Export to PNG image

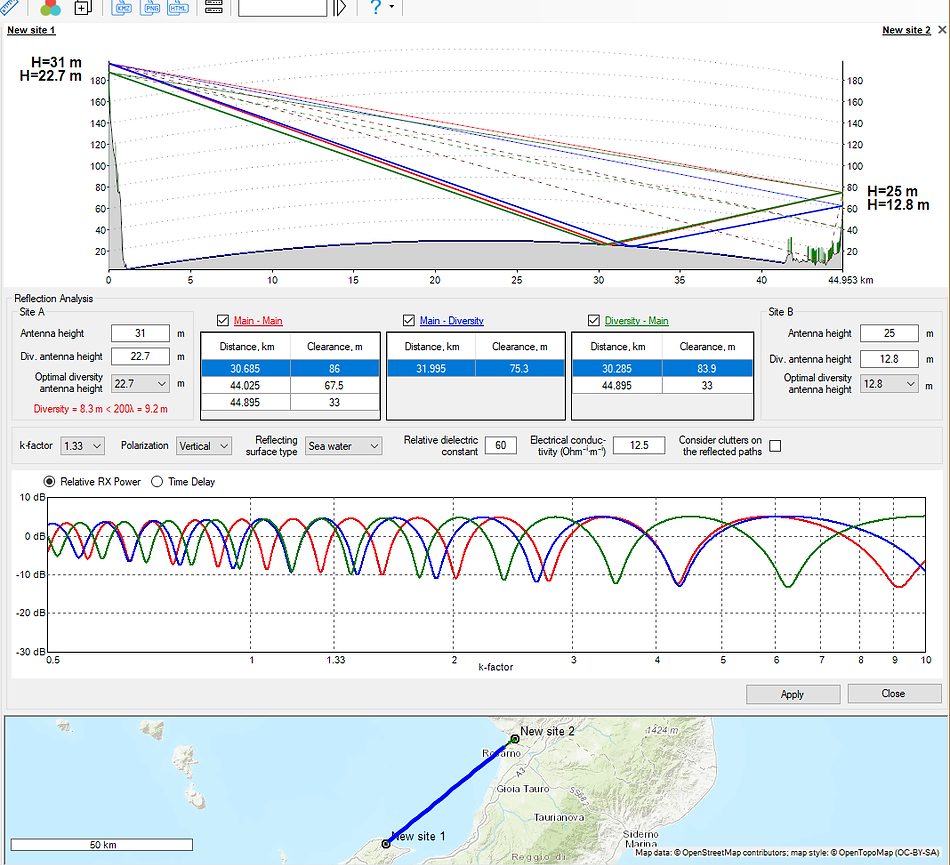coord(150,7)
